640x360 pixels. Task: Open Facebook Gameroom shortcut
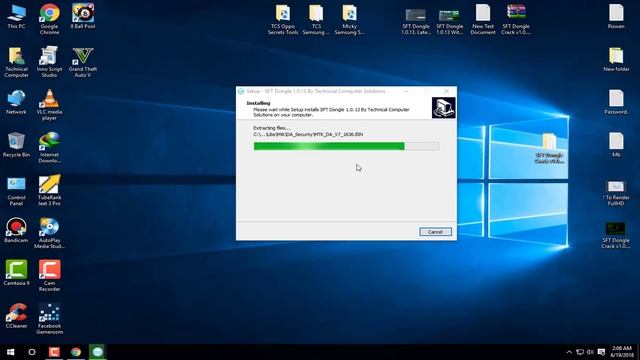point(49,319)
